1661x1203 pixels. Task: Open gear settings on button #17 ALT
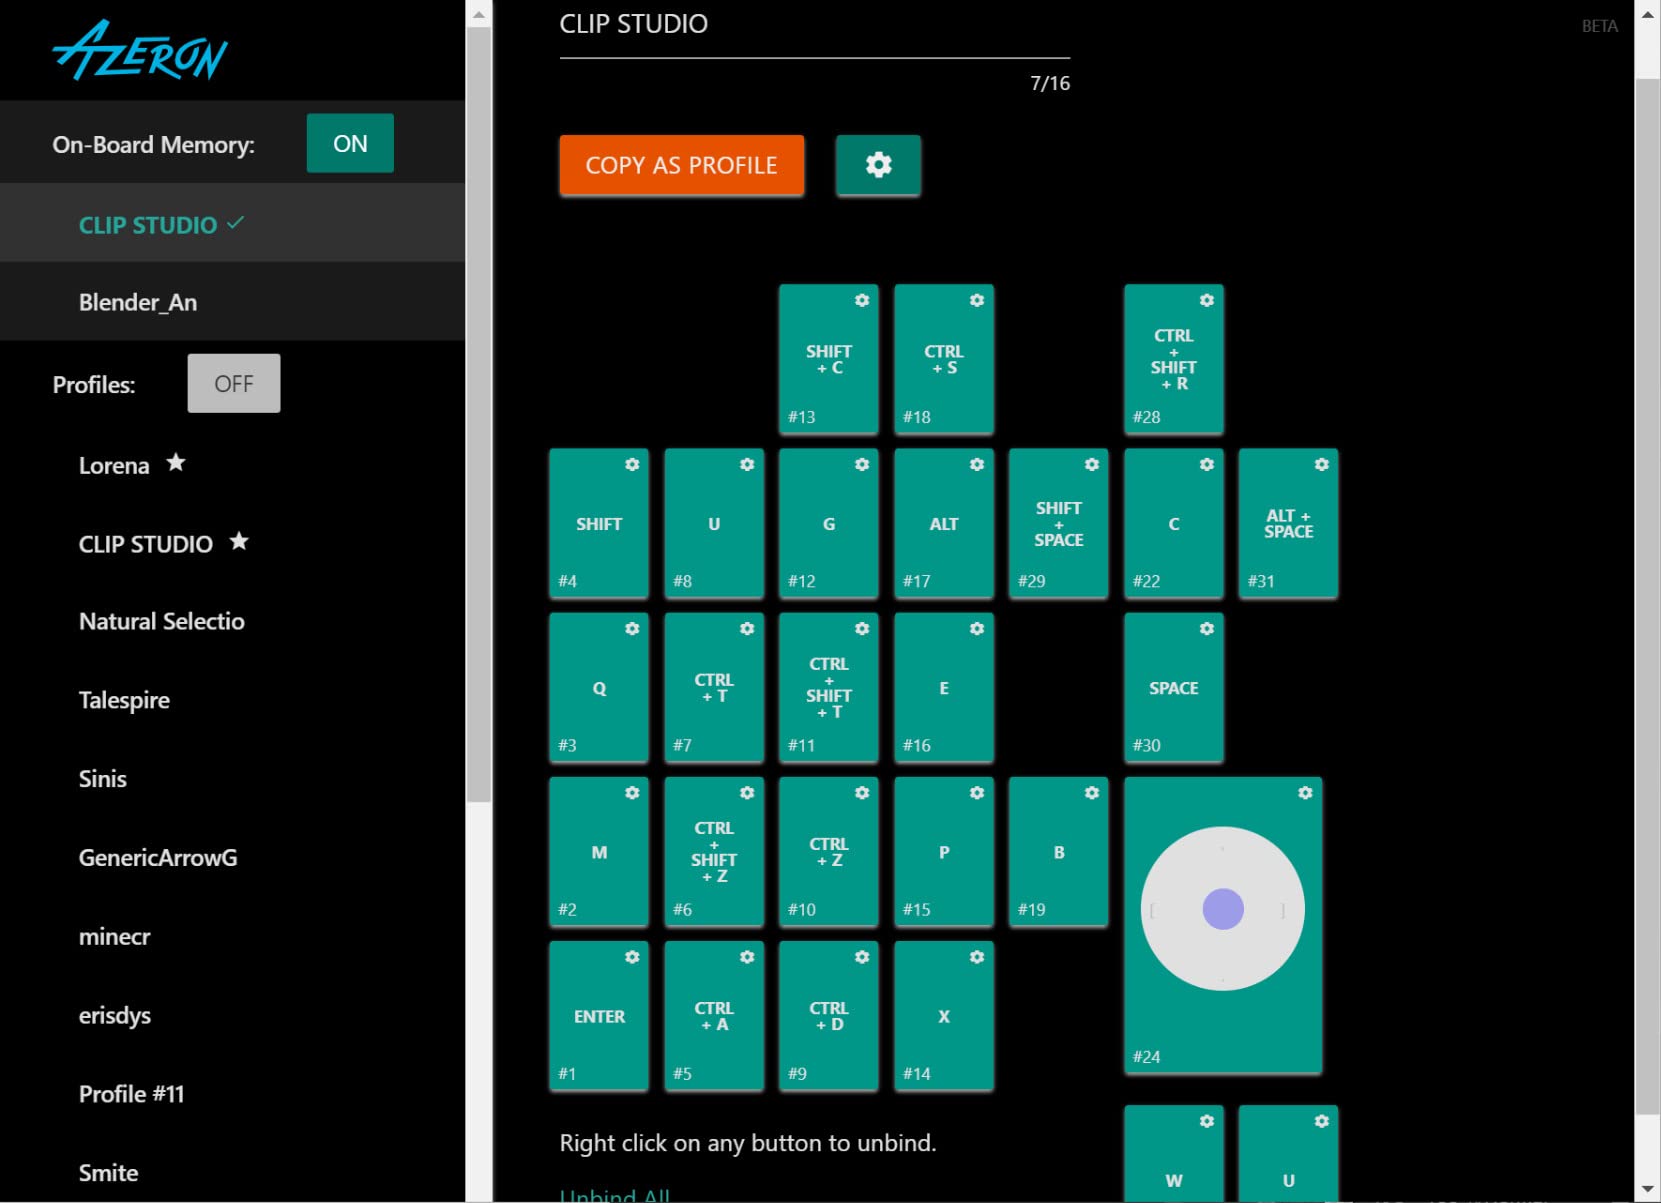(977, 464)
